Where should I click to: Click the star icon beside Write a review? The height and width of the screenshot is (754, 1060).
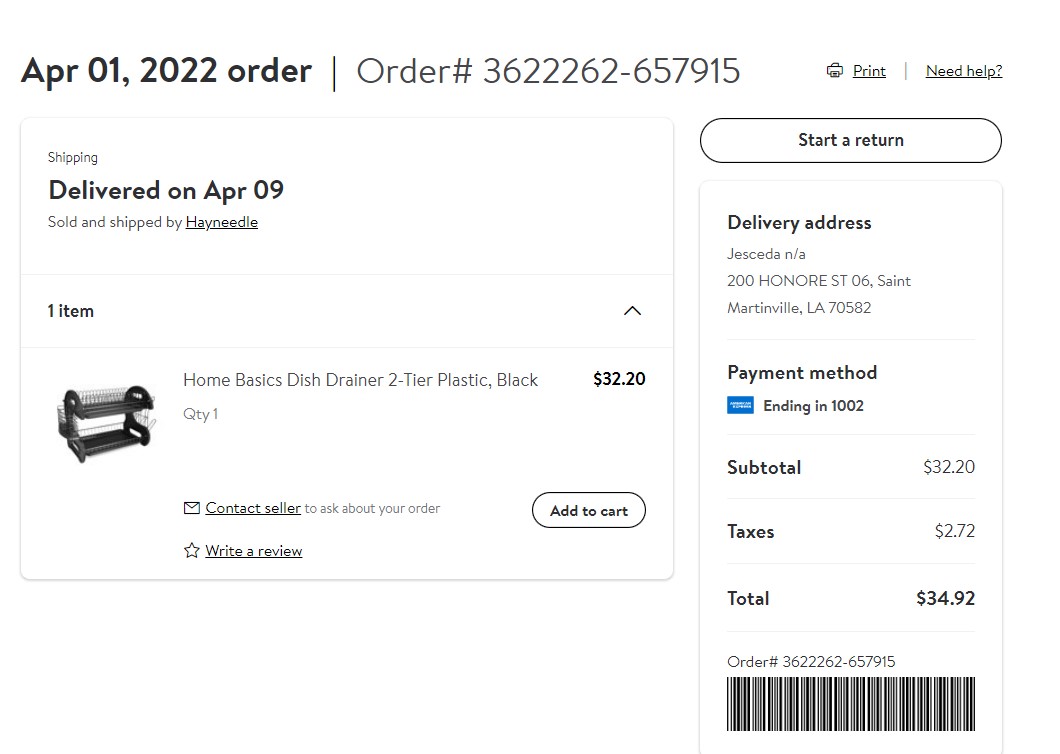(x=191, y=550)
